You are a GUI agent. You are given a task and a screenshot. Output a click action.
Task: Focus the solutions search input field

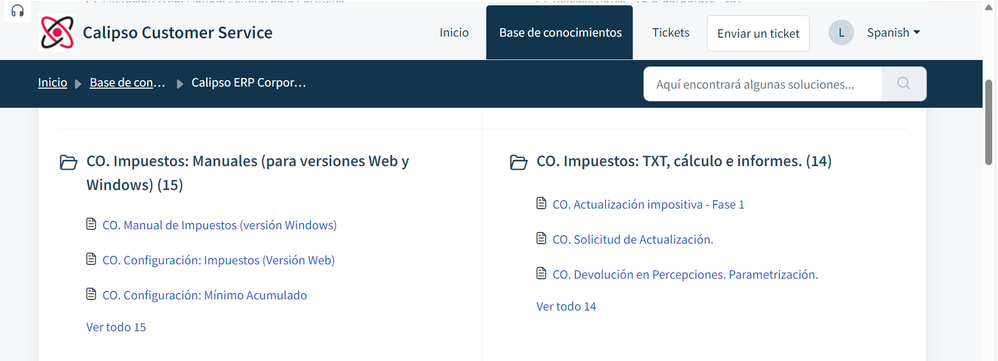[x=763, y=84]
